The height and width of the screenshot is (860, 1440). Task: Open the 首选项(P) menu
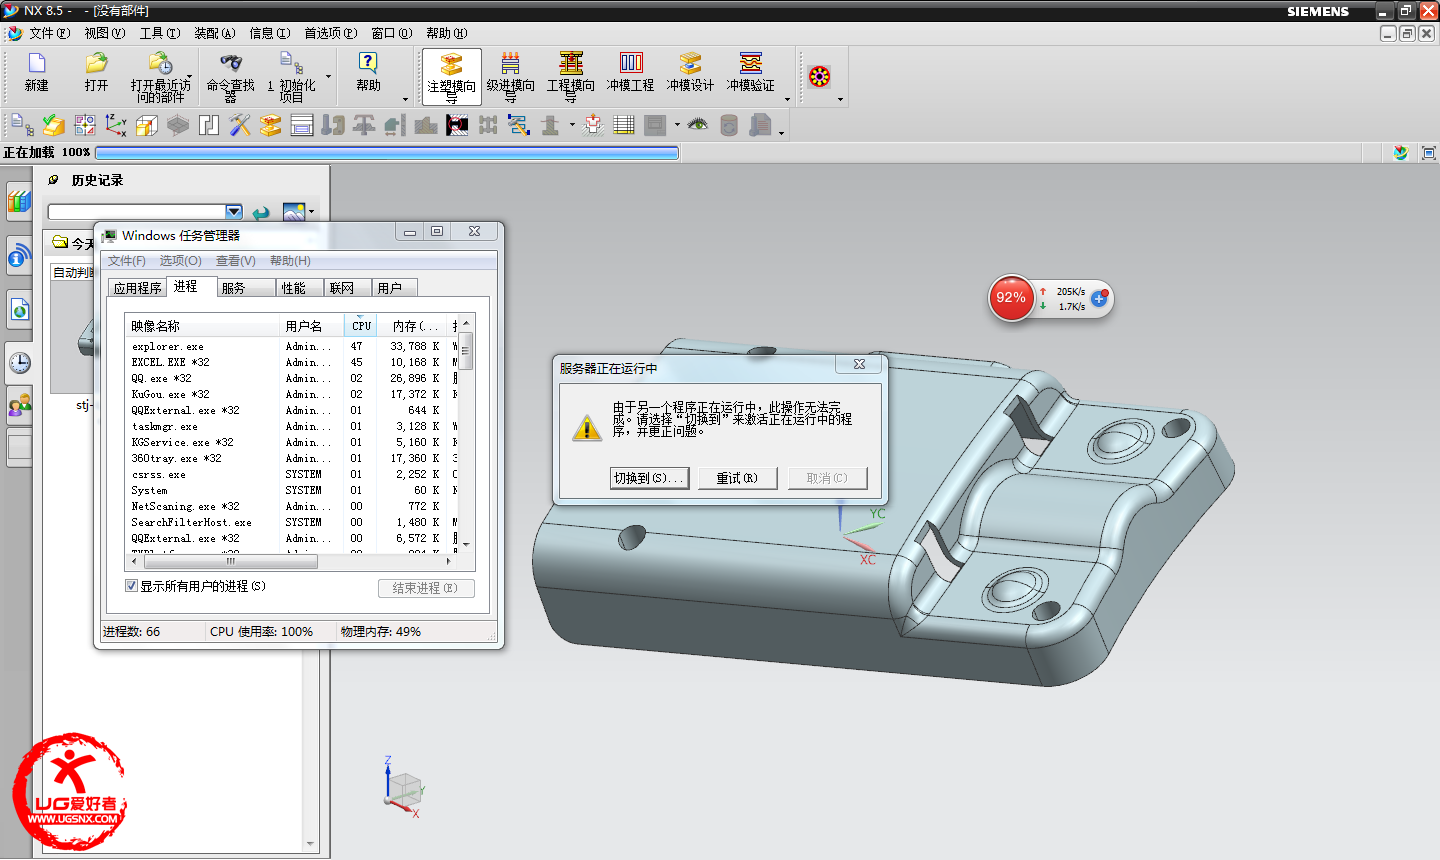[331, 33]
